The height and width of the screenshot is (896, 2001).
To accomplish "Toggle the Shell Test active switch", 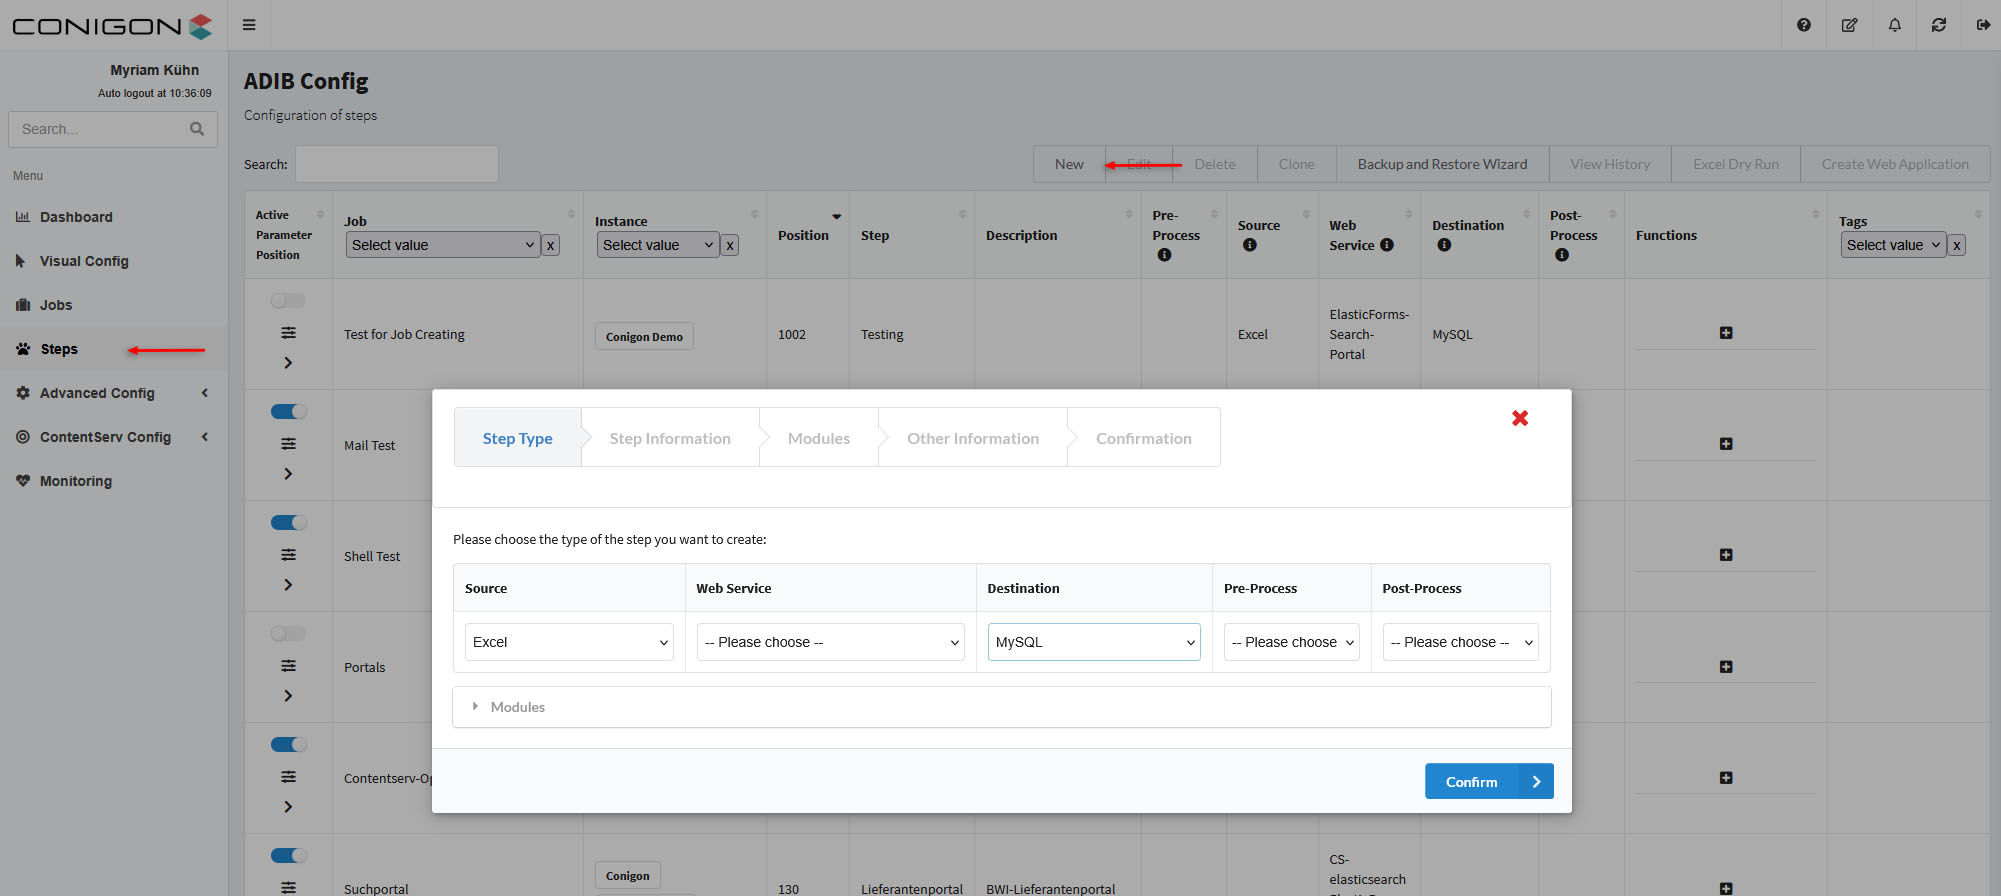I will 288,523.
